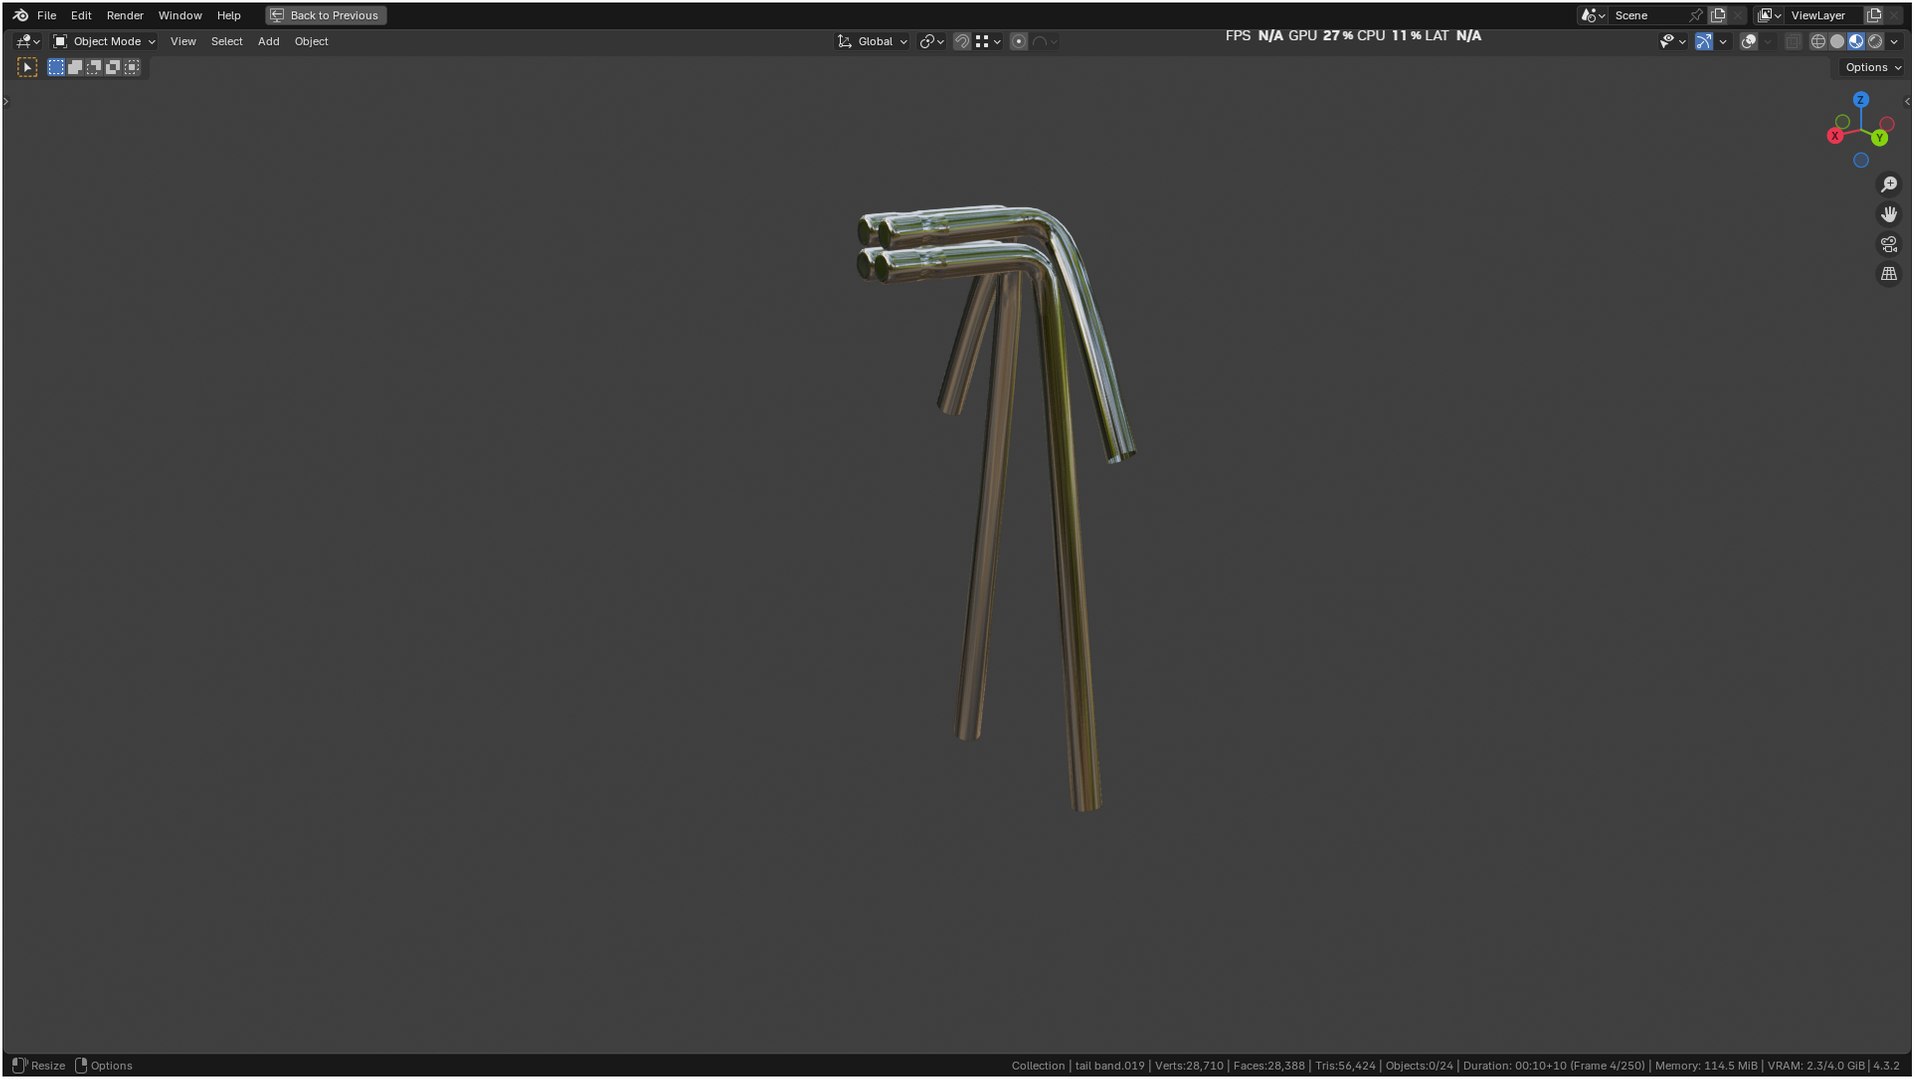Click the Scene name field
The width and height of the screenshot is (1915, 1080).
click(x=1649, y=15)
